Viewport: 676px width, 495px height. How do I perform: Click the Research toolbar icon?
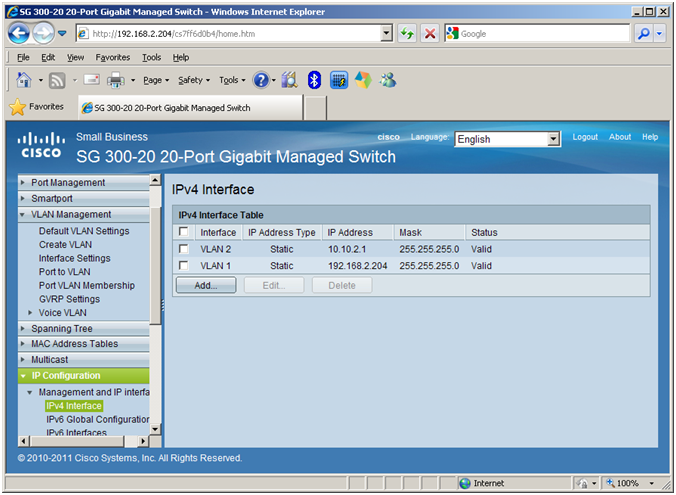pos(290,80)
